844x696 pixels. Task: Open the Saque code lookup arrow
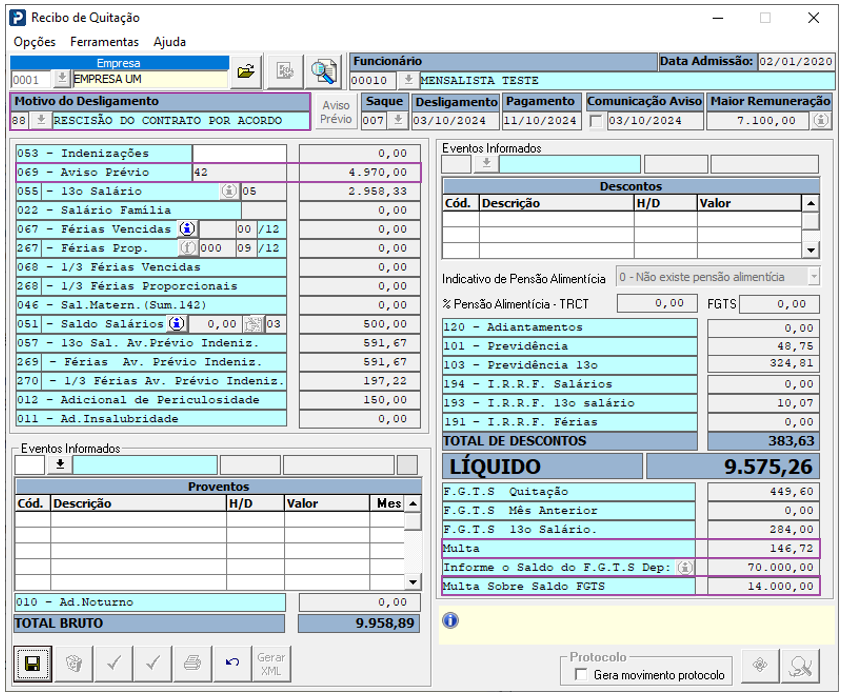[398, 120]
